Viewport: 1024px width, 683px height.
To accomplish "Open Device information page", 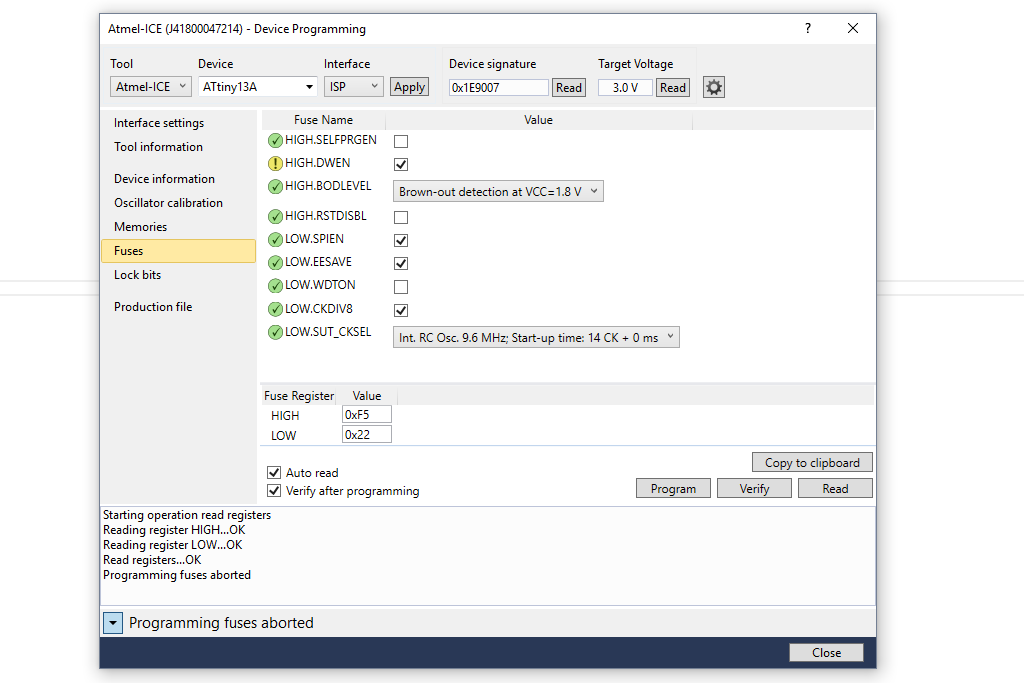I will click(164, 179).
